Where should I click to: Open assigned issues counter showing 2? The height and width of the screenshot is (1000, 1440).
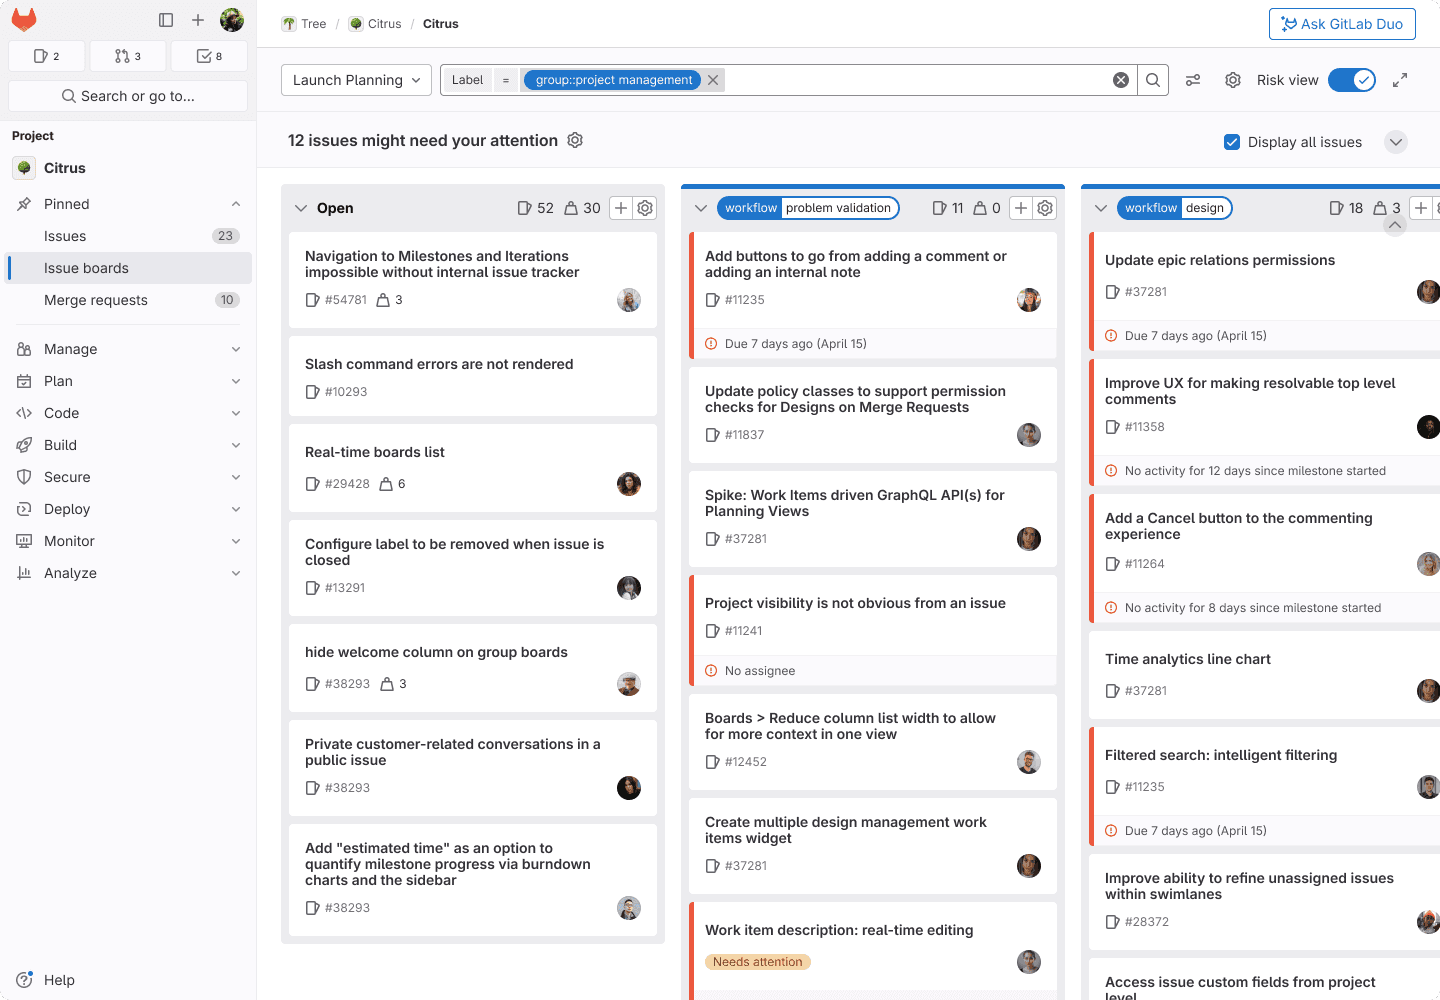coord(46,56)
